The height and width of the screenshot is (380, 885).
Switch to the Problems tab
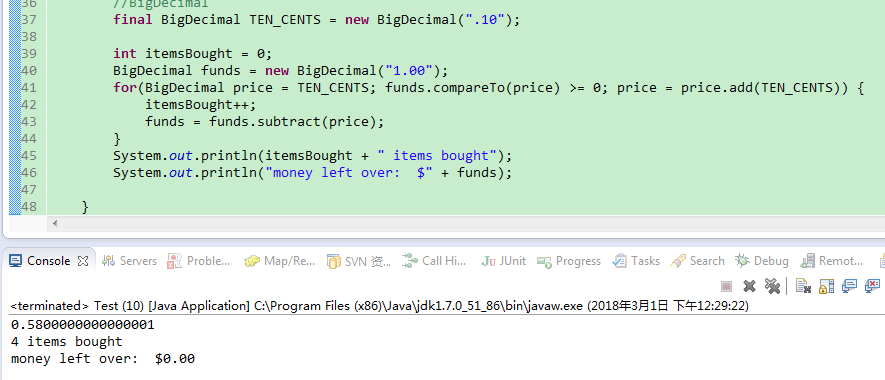pyautogui.click(x=199, y=261)
